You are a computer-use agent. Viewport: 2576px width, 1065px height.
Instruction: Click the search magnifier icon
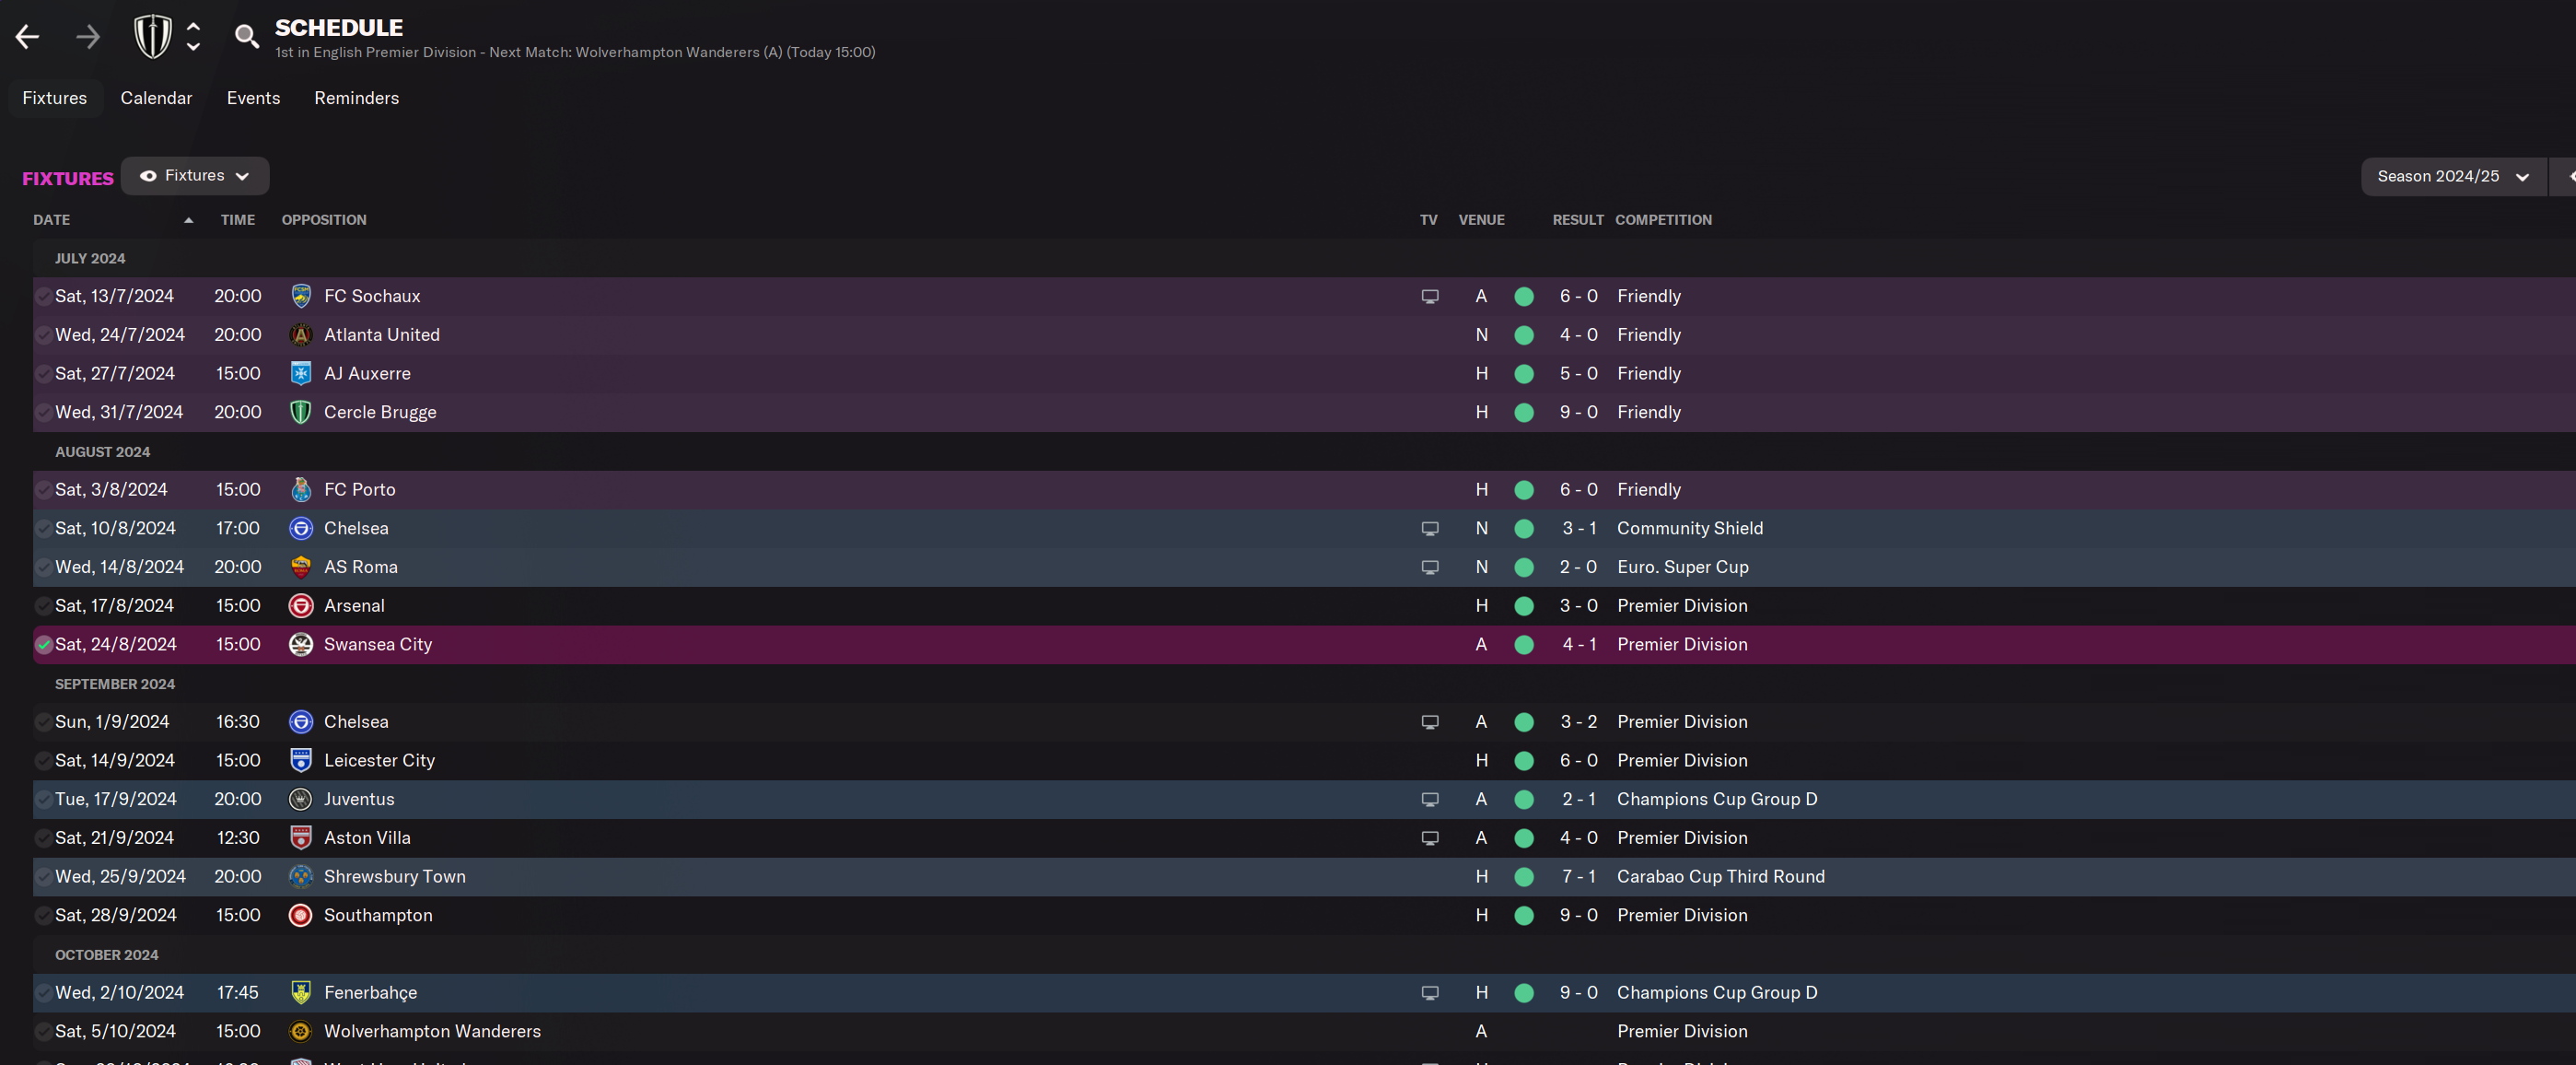pyautogui.click(x=246, y=37)
